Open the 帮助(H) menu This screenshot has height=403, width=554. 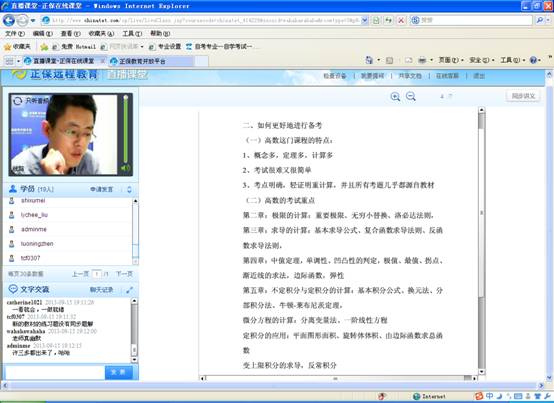(x=160, y=34)
